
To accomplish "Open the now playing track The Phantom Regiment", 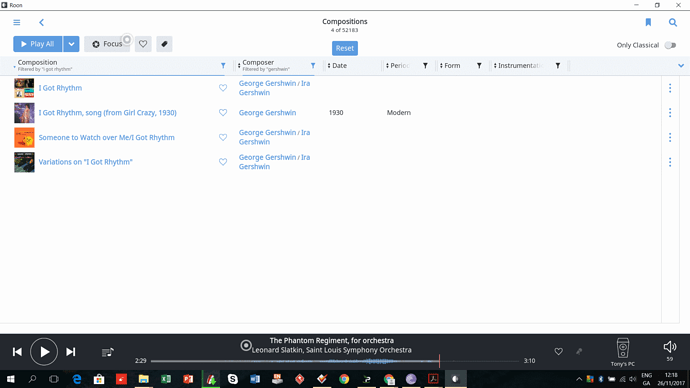I will click(331, 340).
